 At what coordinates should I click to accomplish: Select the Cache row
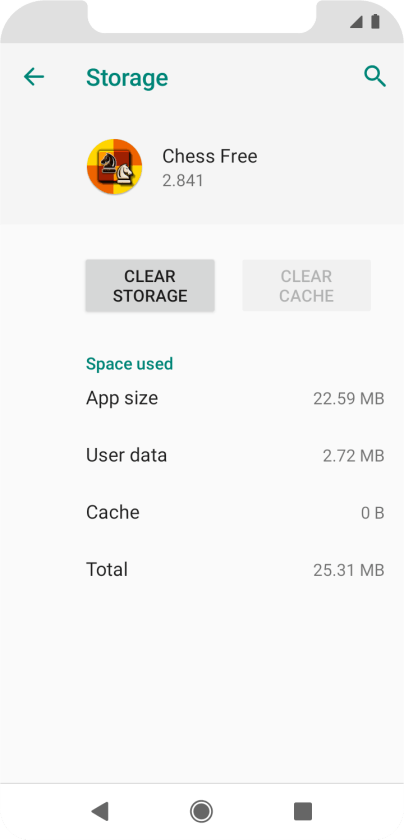235,513
